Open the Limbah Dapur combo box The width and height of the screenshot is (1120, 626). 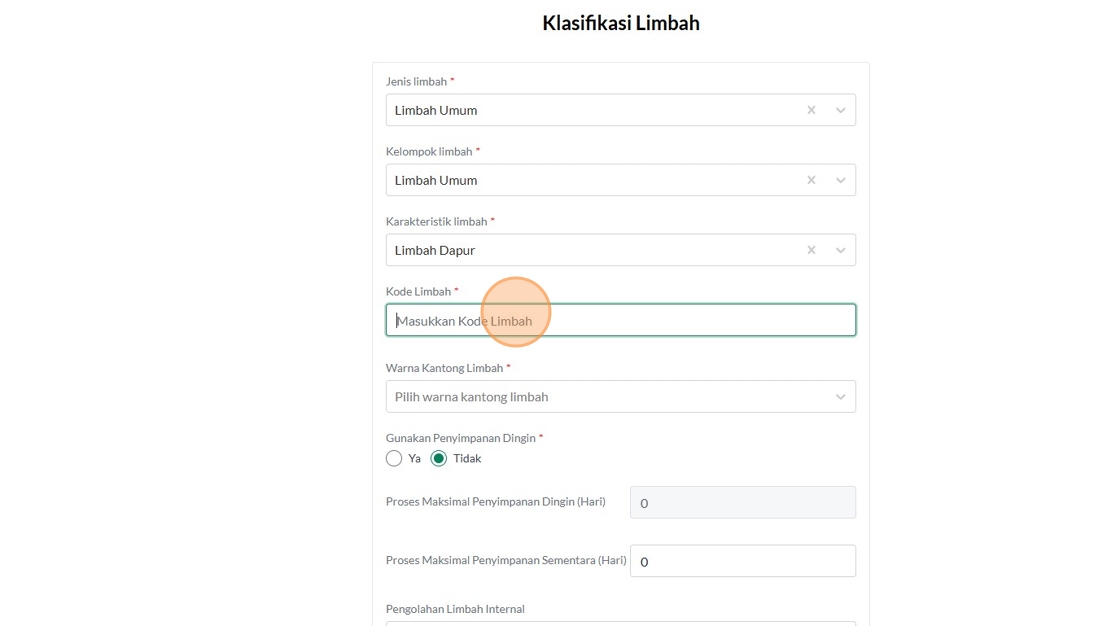pyautogui.click(x=590, y=250)
